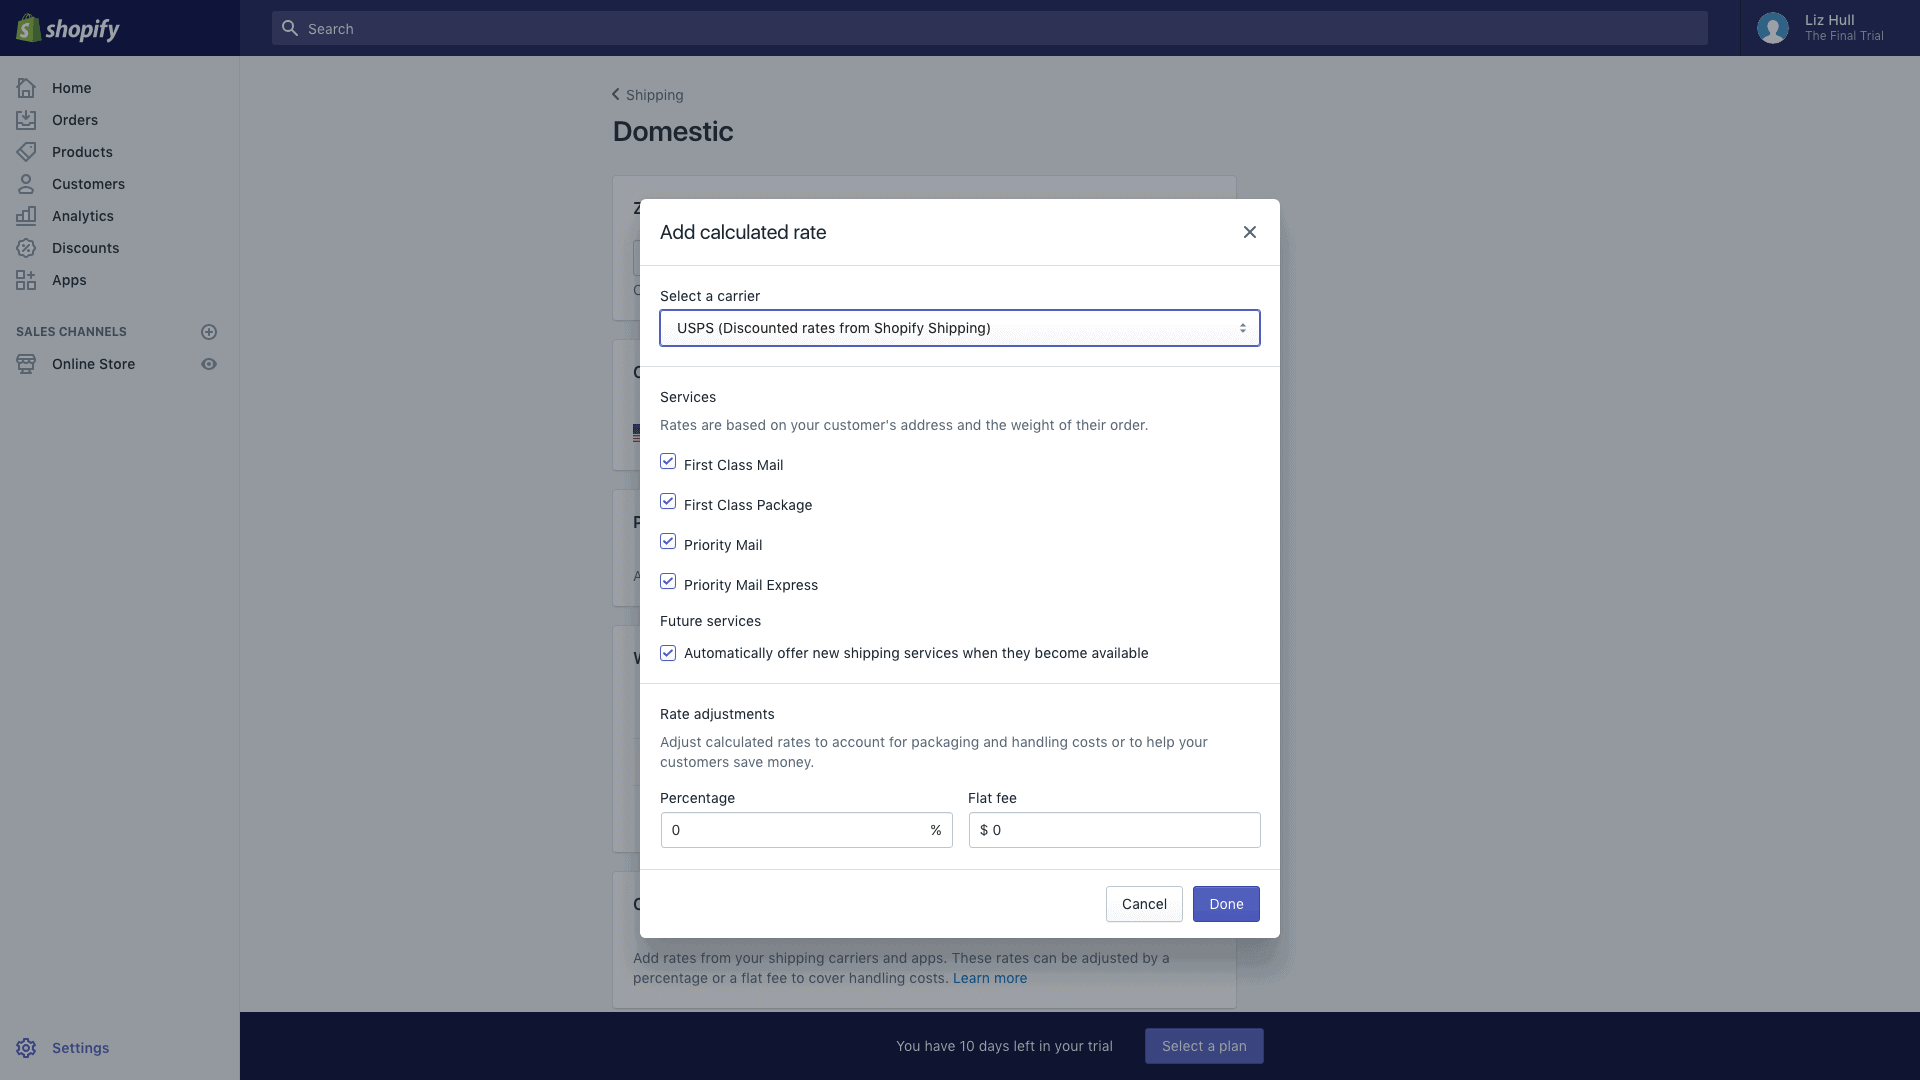Toggle automatically offer new shipping services
This screenshot has height=1080, width=1920.
coord(668,653)
